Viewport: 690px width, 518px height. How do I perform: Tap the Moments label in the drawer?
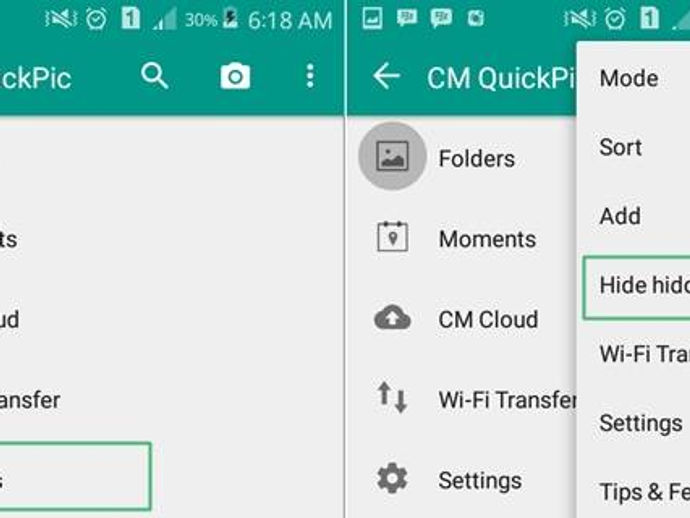[x=488, y=239]
